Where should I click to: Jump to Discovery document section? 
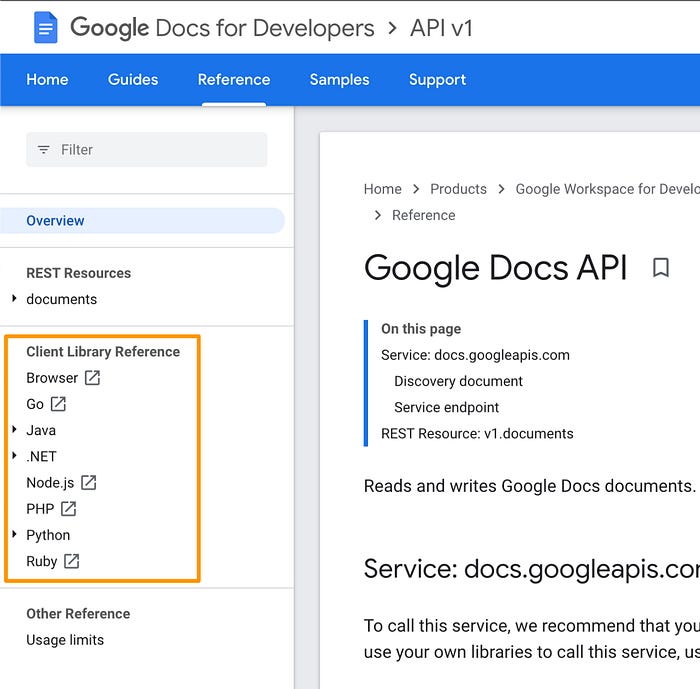(458, 381)
